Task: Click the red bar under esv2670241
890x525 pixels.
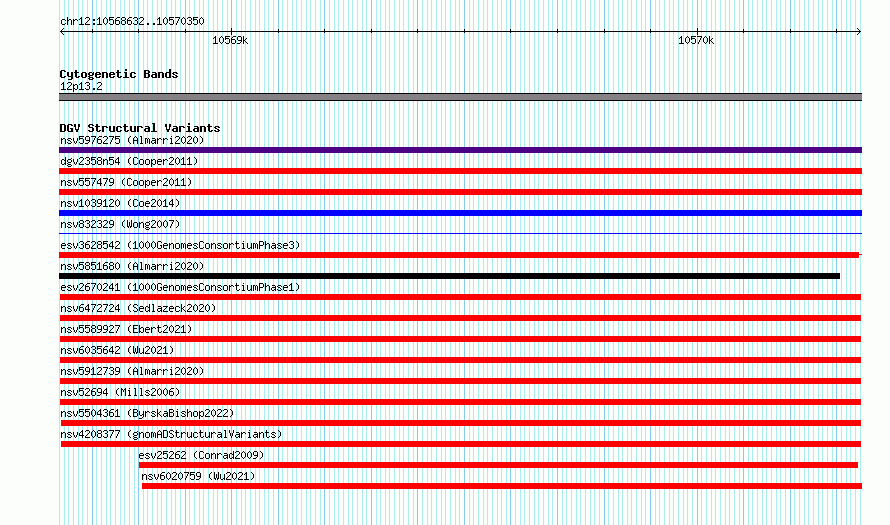Action: (x=460, y=297)
